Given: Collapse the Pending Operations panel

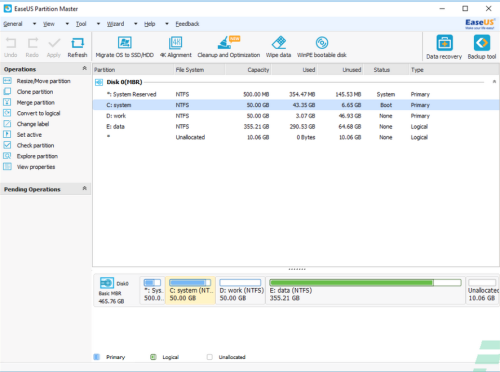Looking at the screenshot, I should (x=85, y=188).
